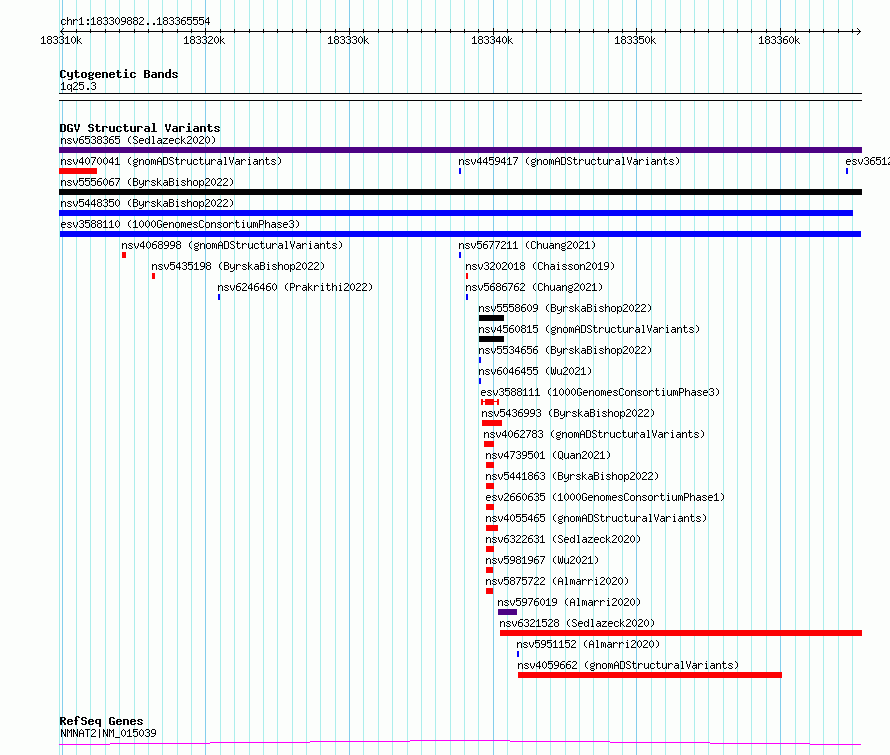Select the nsv6246460 (Prakrithi2022) label
Image resolution: width=890 pixels, height=755 pixels.
pyautogui.click(x=295, y=287)
